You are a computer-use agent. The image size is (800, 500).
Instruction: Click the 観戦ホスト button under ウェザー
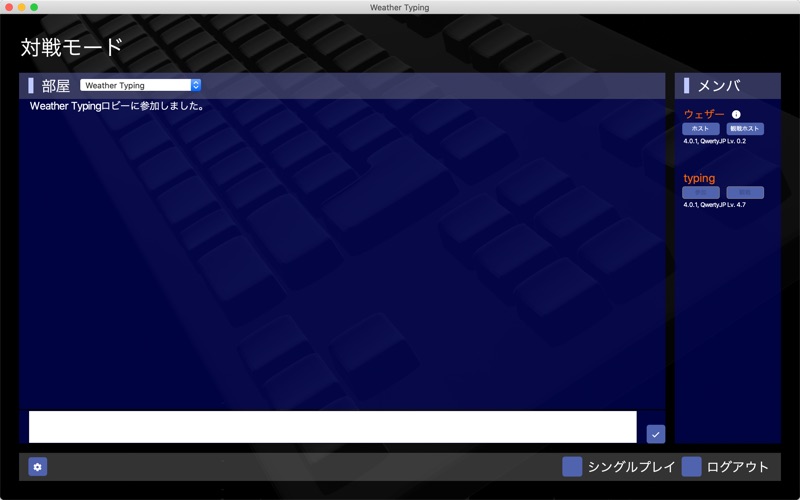(x=745, y=129)
